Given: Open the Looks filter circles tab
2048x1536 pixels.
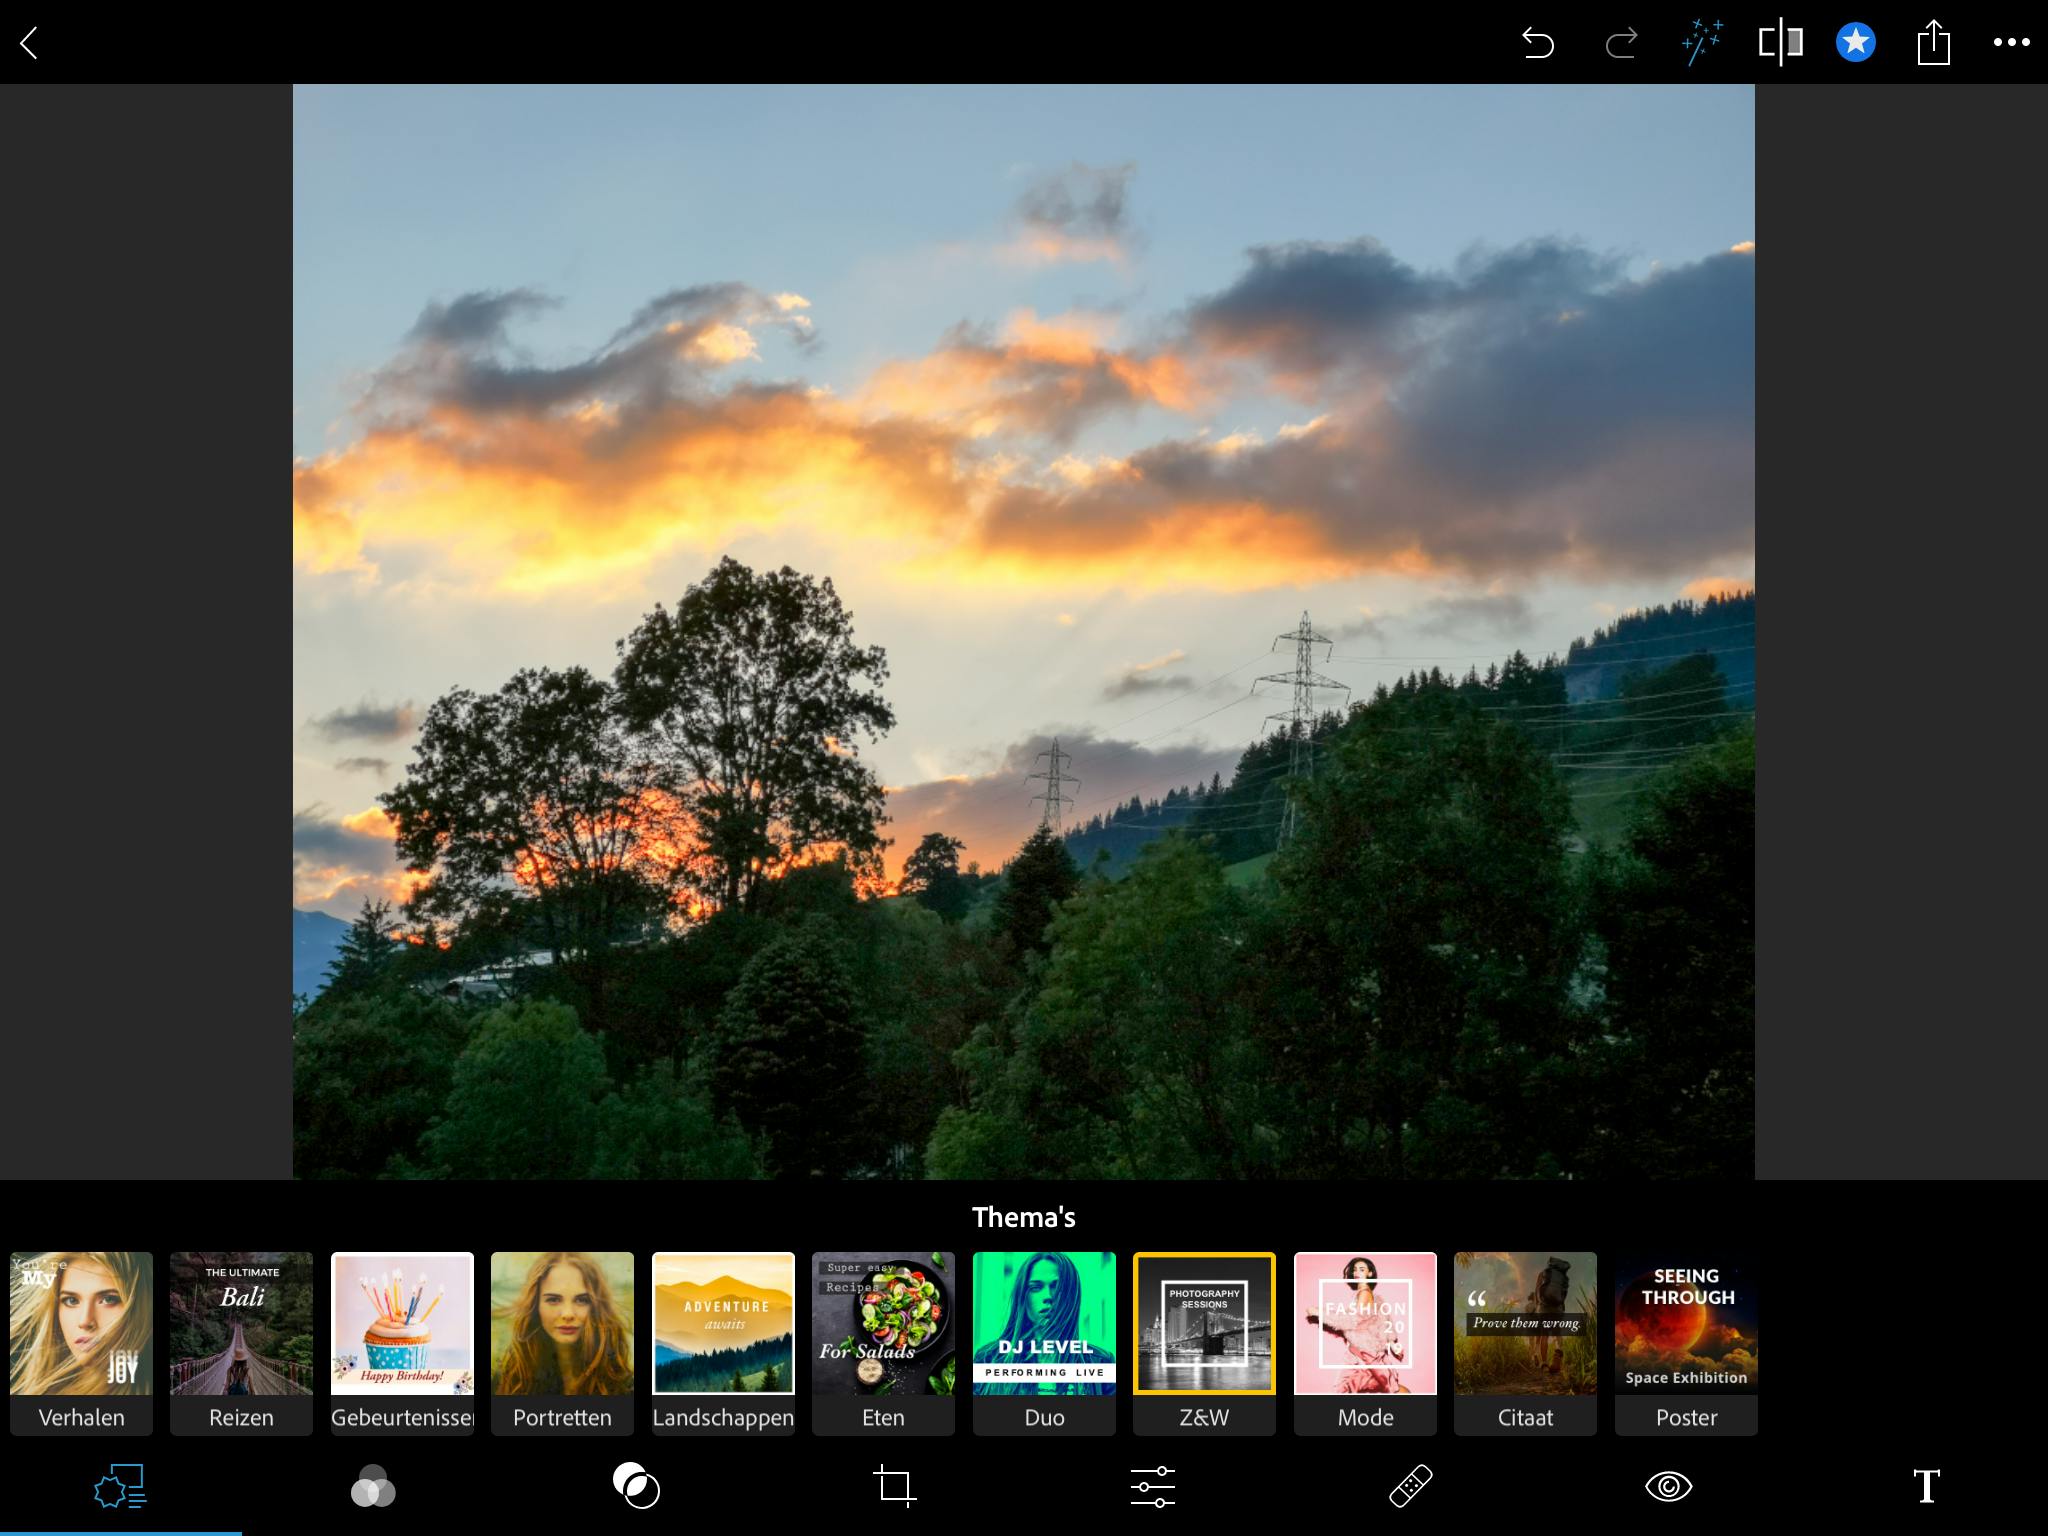Looking at the screenshot, I should click(x=373, y=1487).
